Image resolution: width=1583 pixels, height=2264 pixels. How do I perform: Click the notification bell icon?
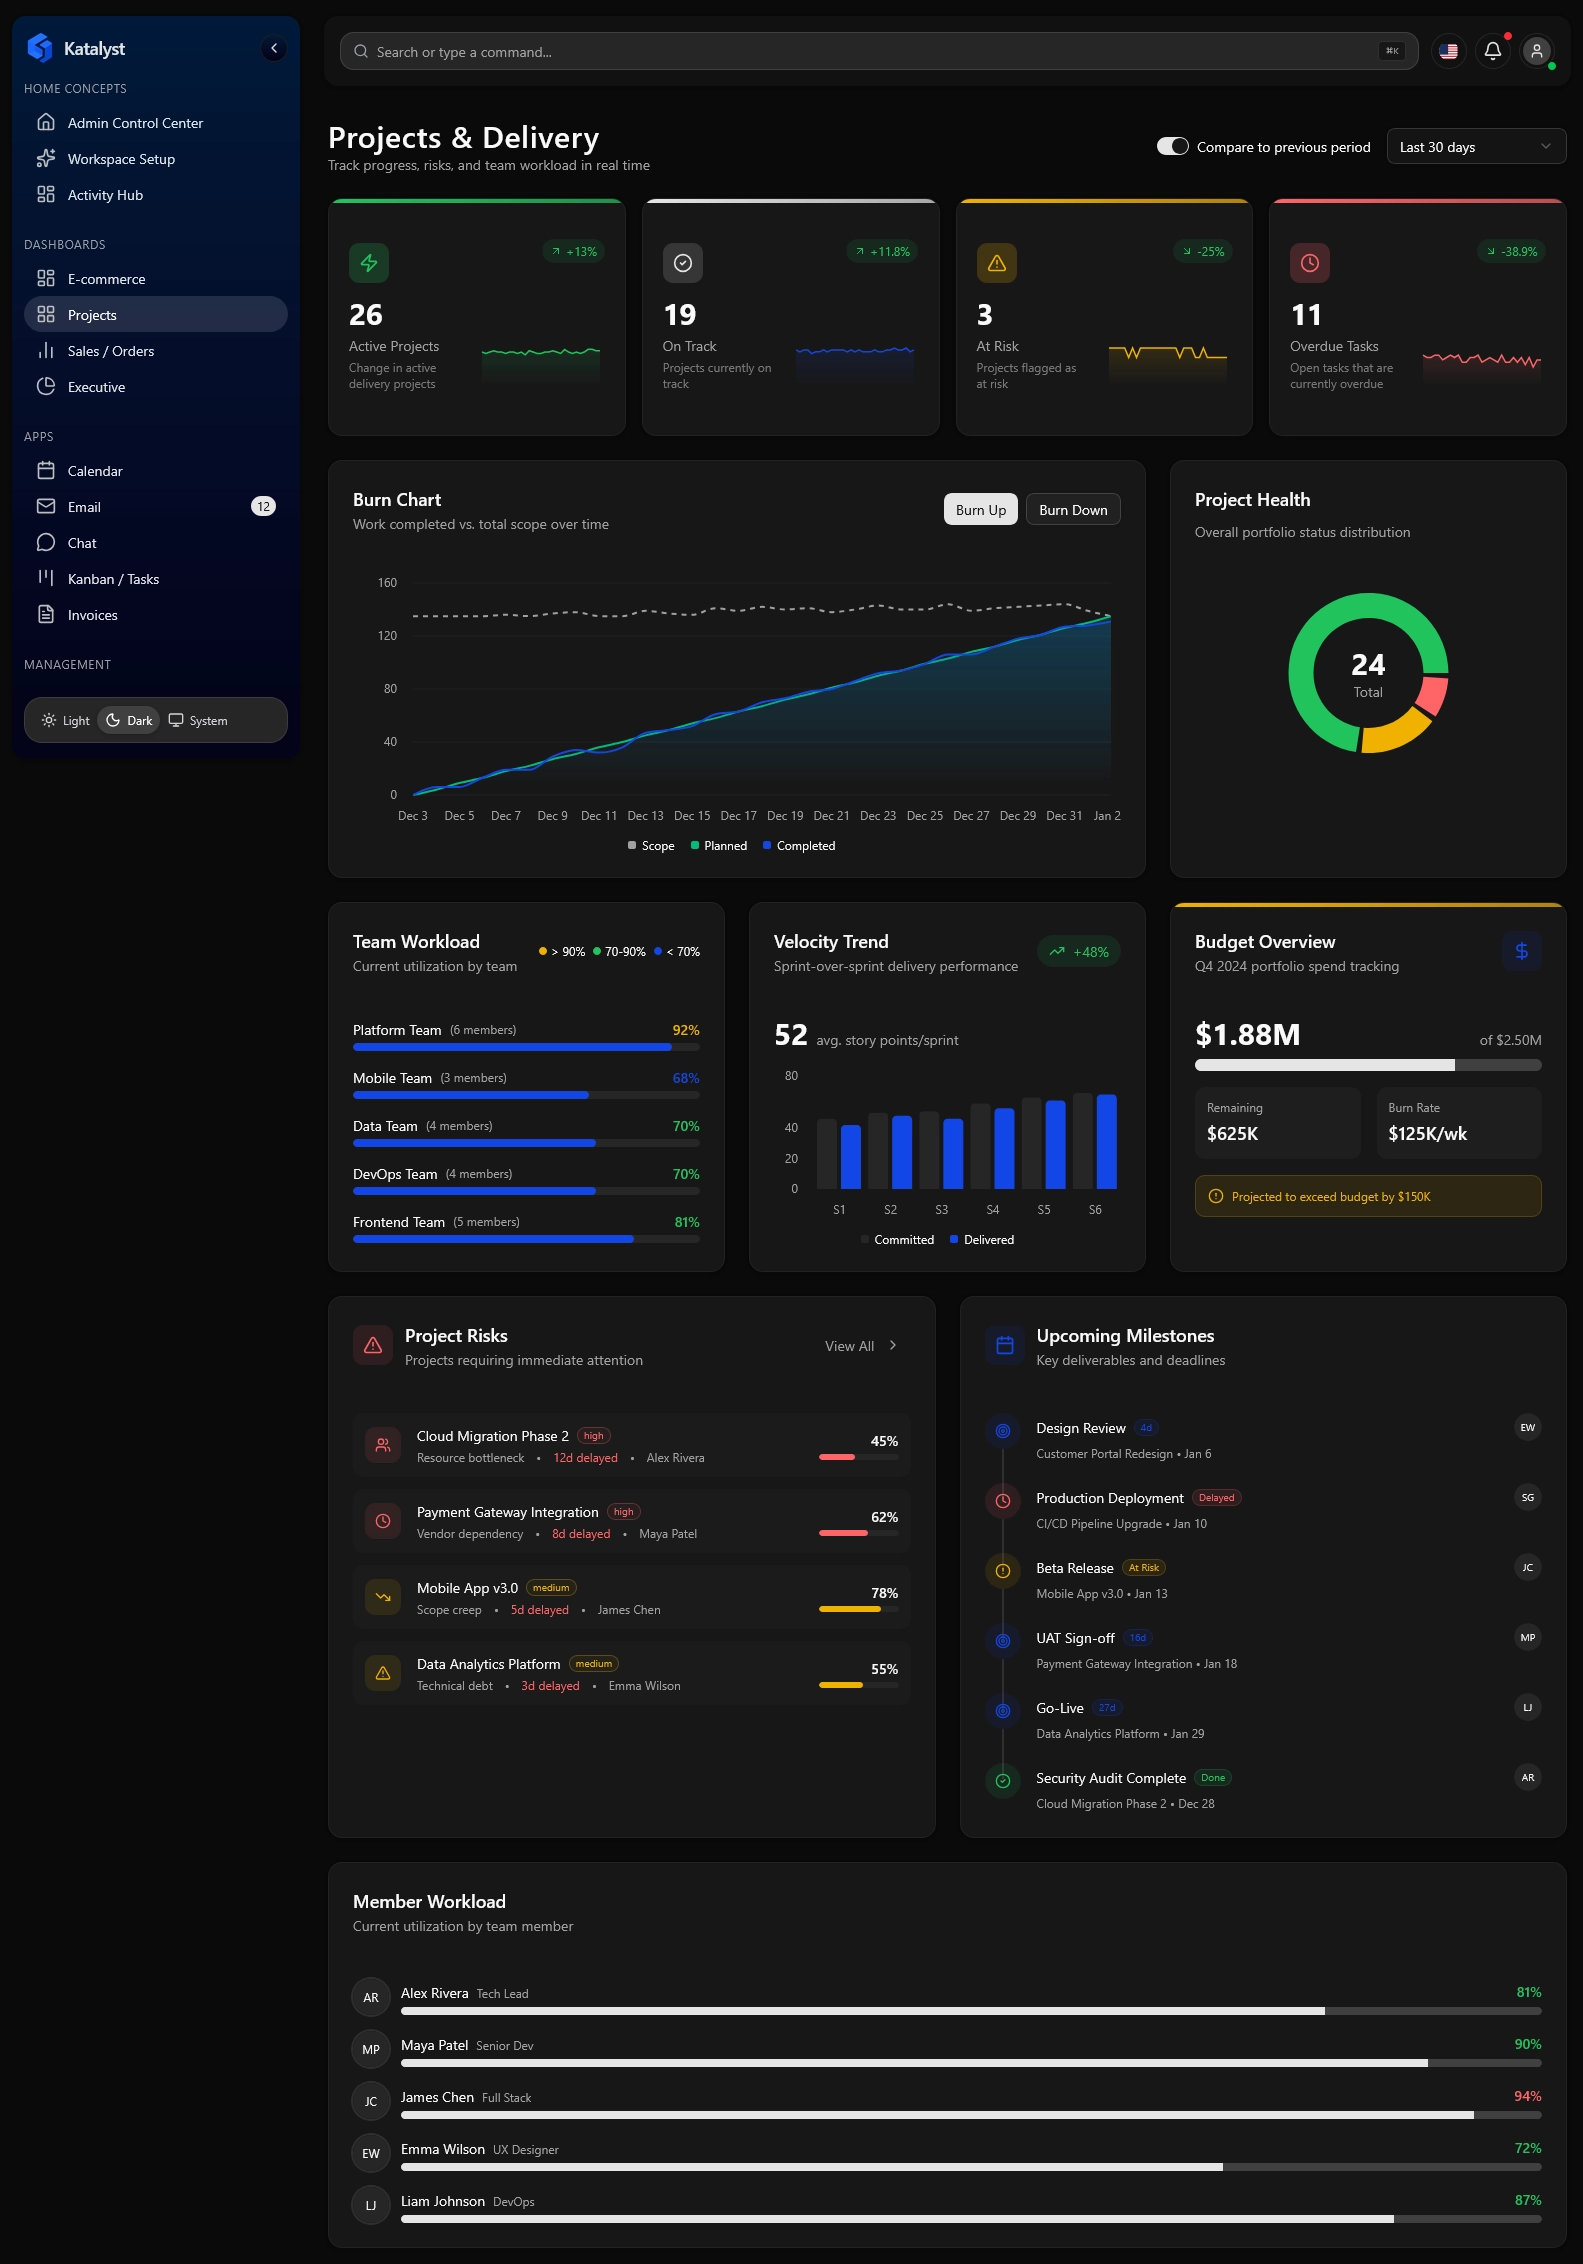pos(1492,51)
